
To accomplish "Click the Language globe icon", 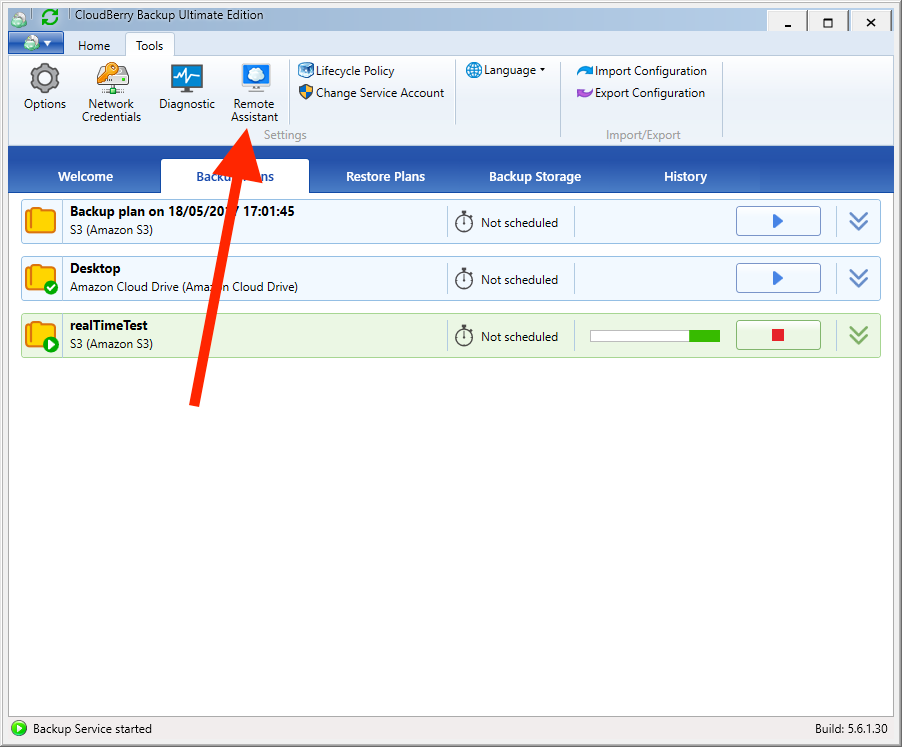I will 474,70.
